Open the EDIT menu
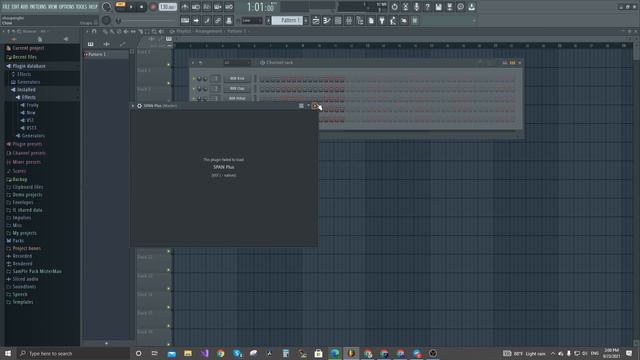Screen dimensions: 640x360 15,7
